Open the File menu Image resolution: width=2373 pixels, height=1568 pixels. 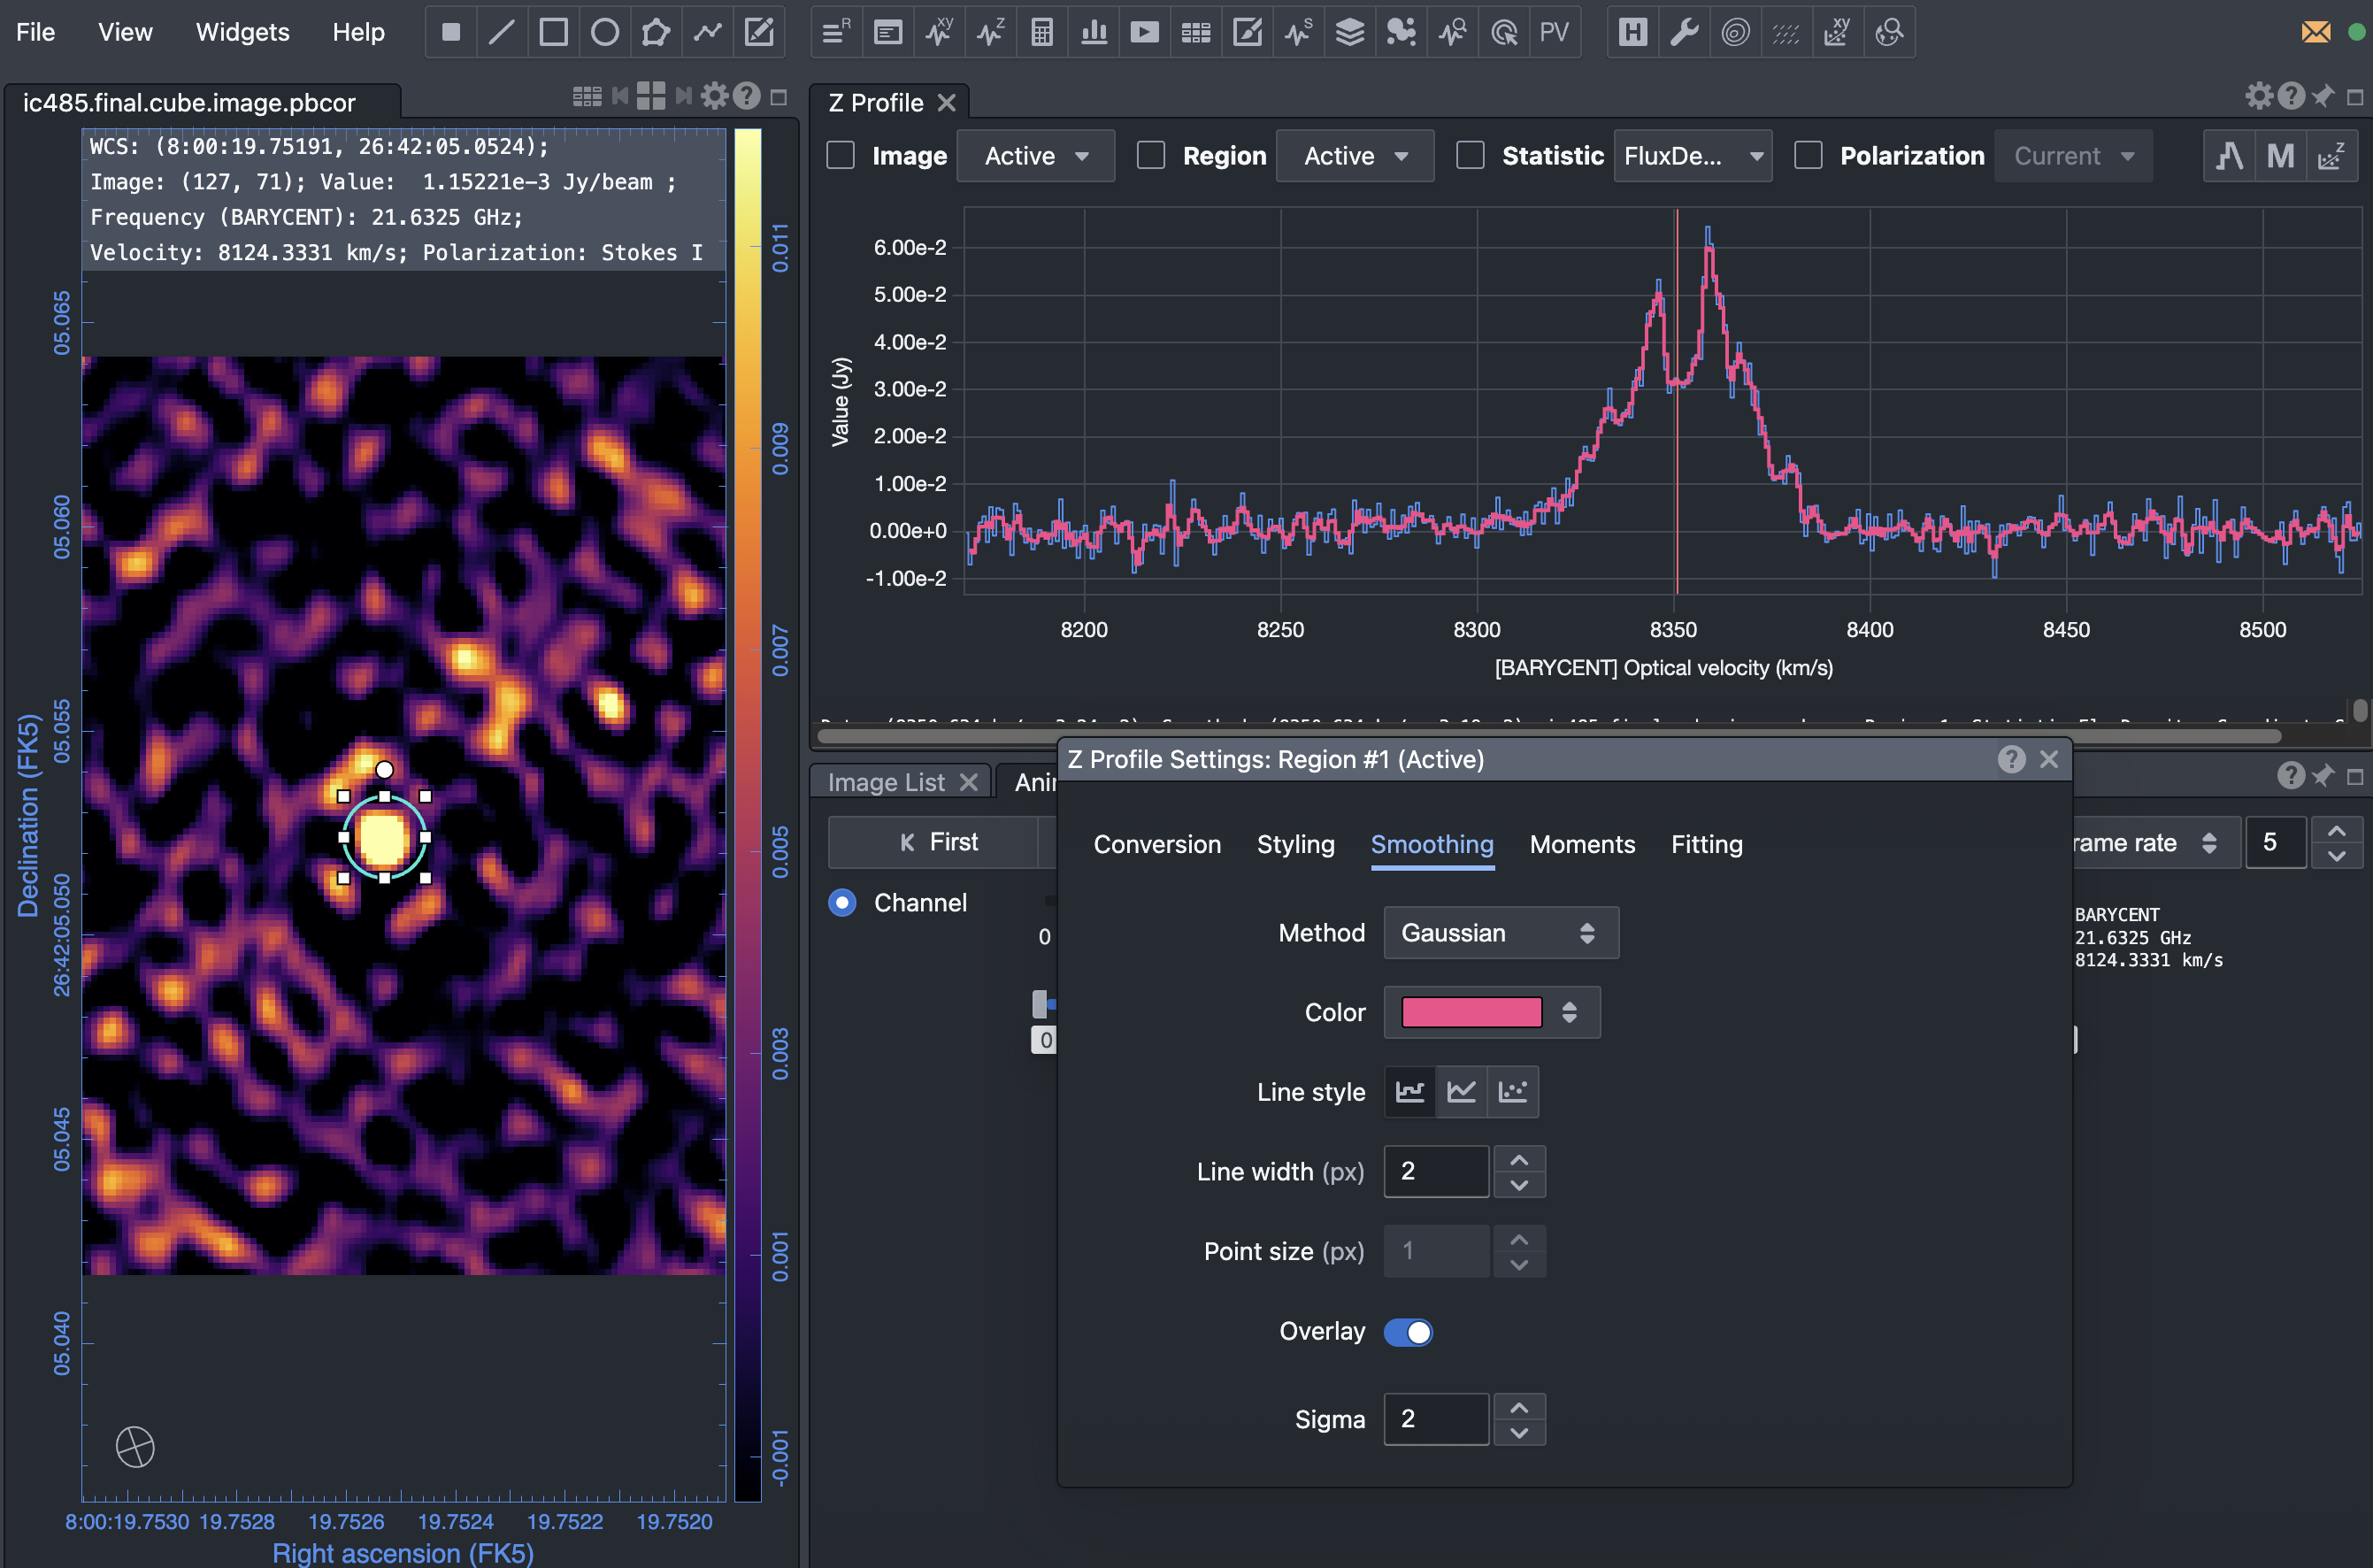(35, 32)
